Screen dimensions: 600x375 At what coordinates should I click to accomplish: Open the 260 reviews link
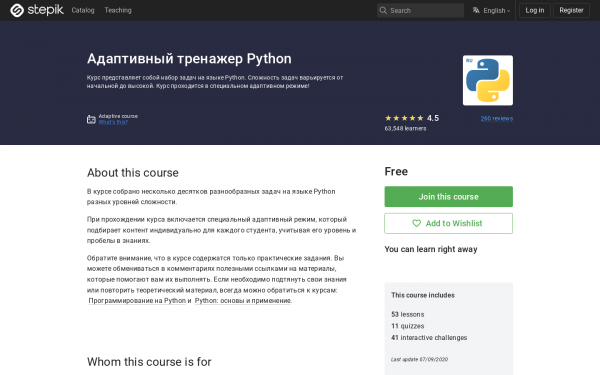(497, 119)
